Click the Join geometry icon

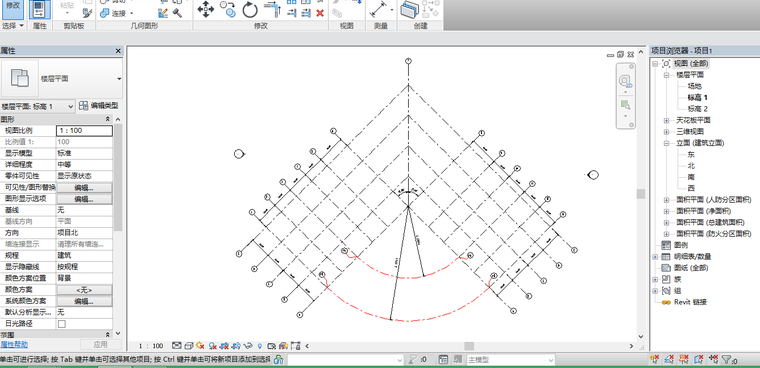pyautogui.click(x=104, y=14)
